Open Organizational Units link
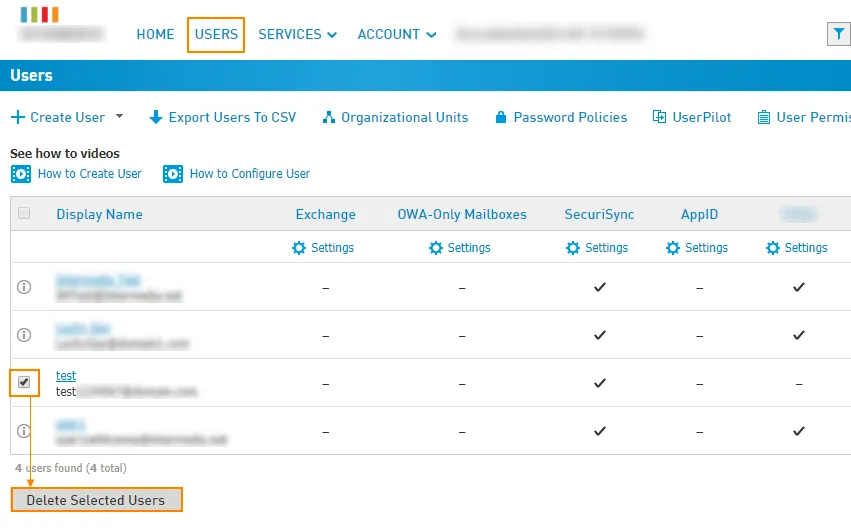 tap(404, 117)
